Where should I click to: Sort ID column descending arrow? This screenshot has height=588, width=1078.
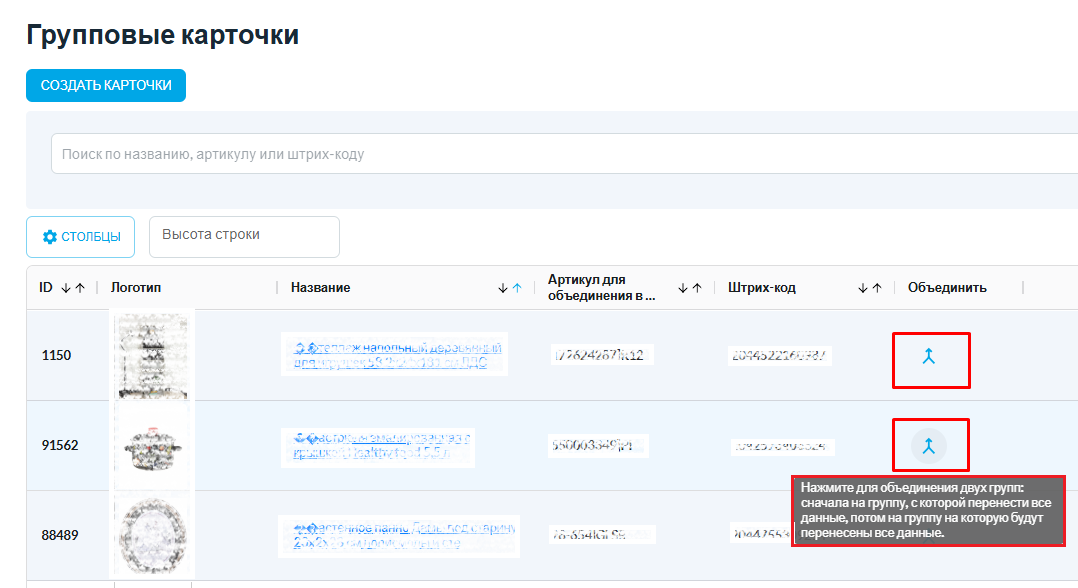click(66, 288)
